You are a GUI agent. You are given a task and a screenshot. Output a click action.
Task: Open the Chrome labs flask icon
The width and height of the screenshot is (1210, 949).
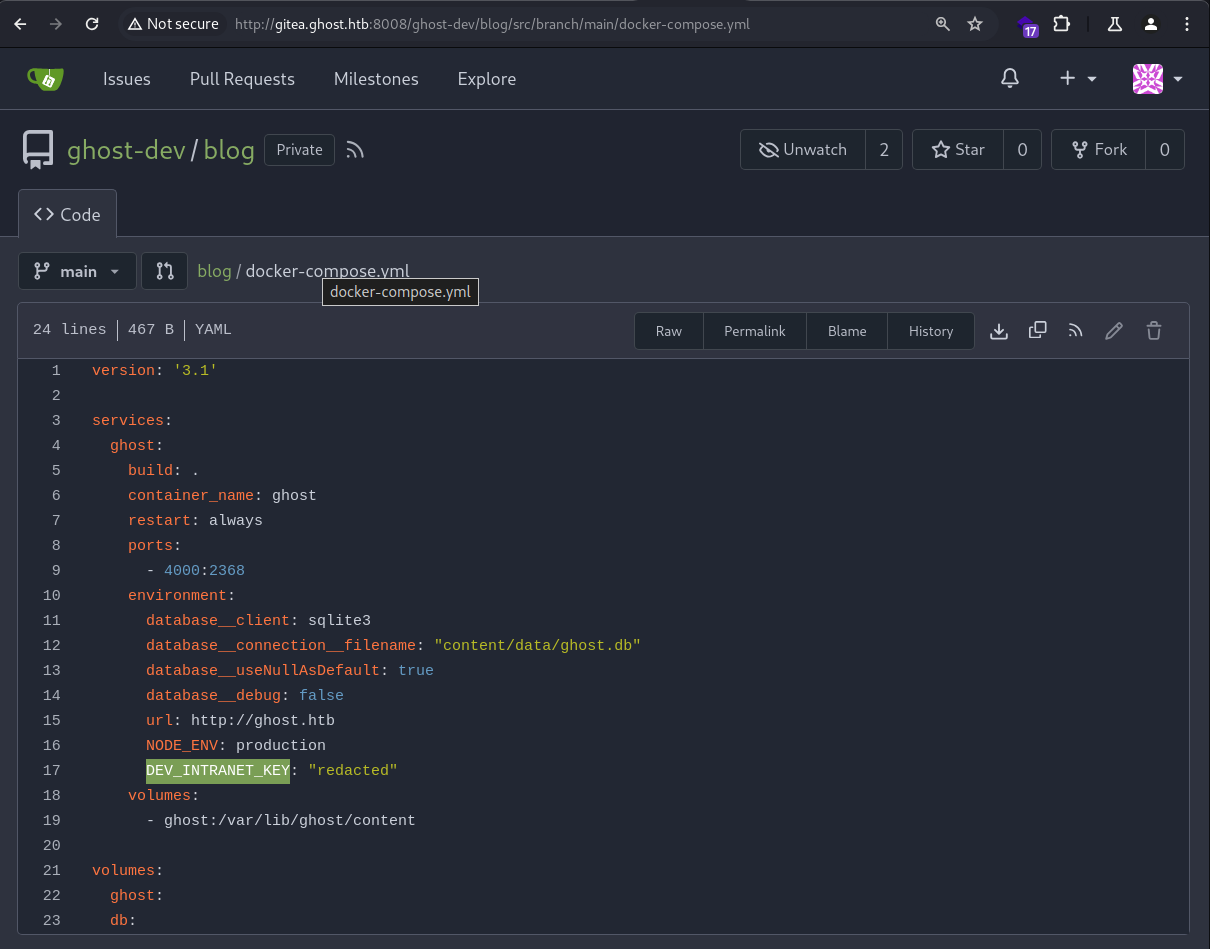coord(1117,24)
